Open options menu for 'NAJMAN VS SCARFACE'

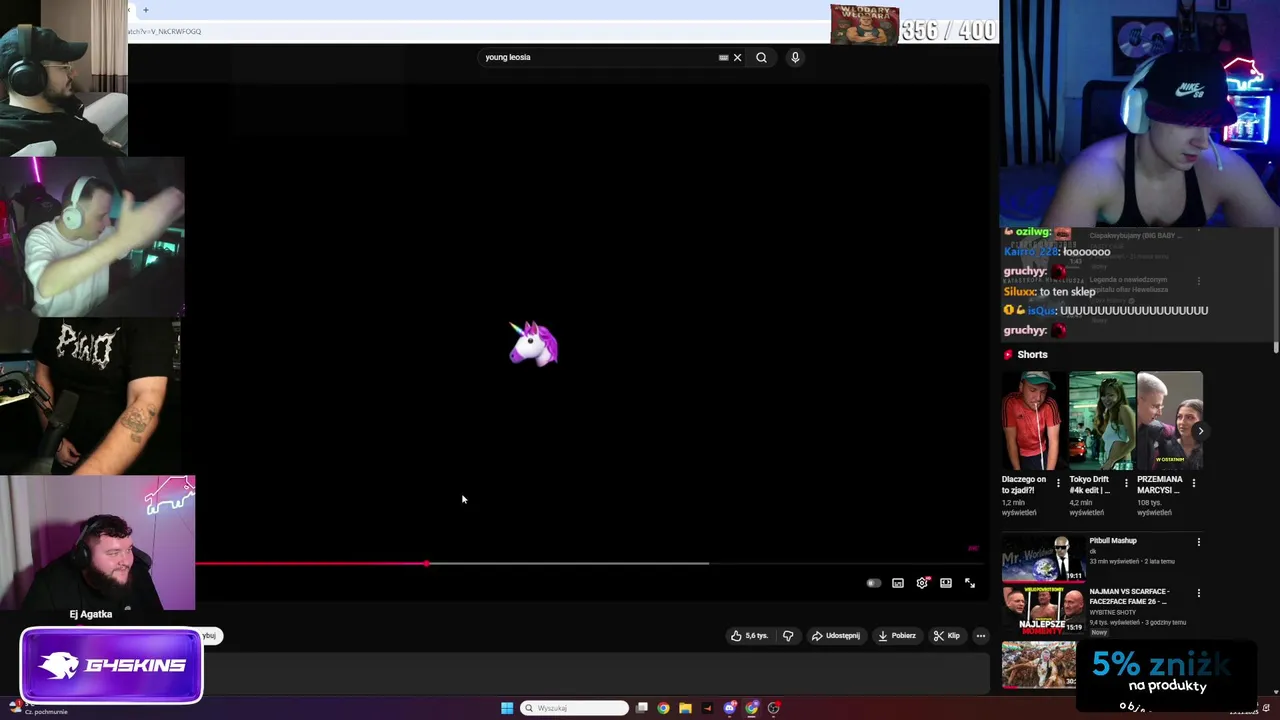click(1199, 593)
